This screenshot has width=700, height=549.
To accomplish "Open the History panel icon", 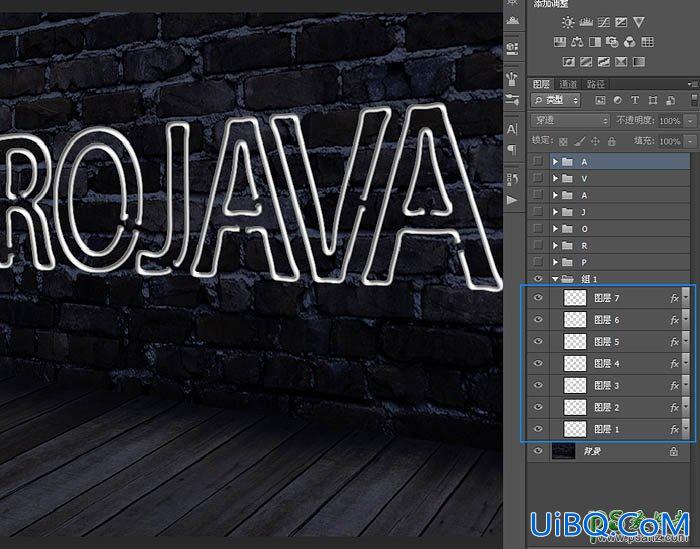I will click(x=512, y=179).
